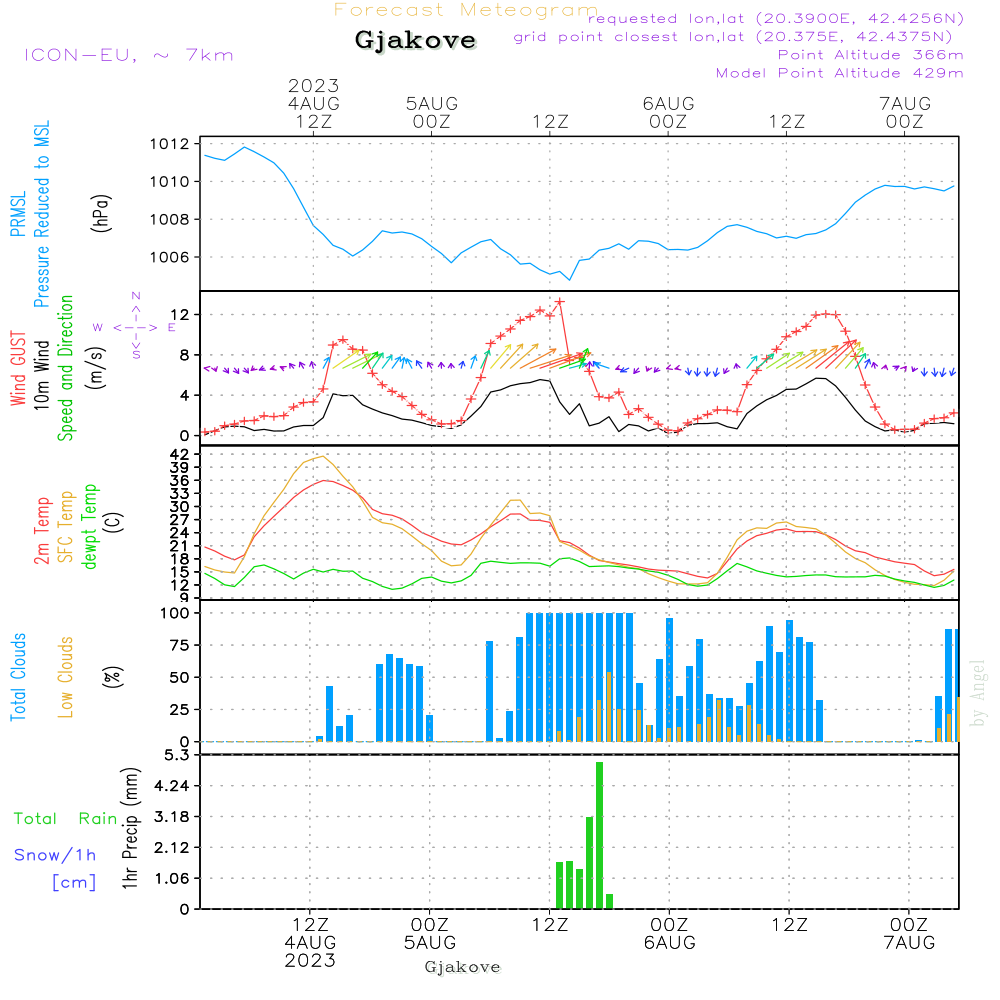Click the Total Rain legend label
Image resolution: width=1000 pixels, height=1000 pixels.
(x=65, y=818)
